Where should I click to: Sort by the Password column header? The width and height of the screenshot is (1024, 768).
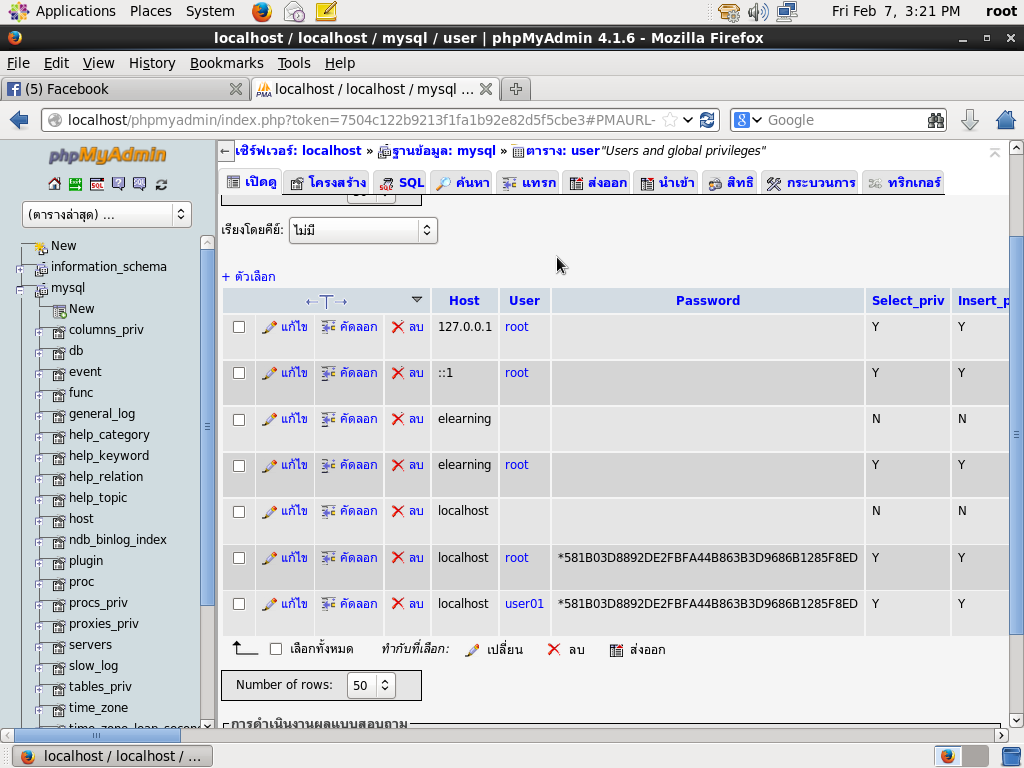click(707, 301)
